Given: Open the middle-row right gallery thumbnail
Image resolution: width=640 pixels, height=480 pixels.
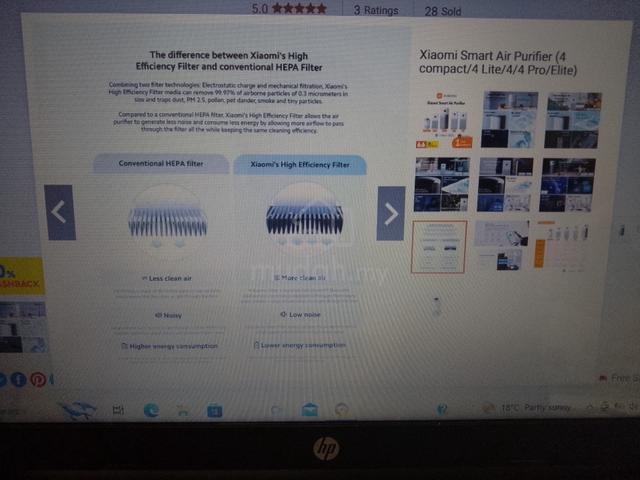Looking at the screenshot, I should pyautogui.click(x=567, y=185).
